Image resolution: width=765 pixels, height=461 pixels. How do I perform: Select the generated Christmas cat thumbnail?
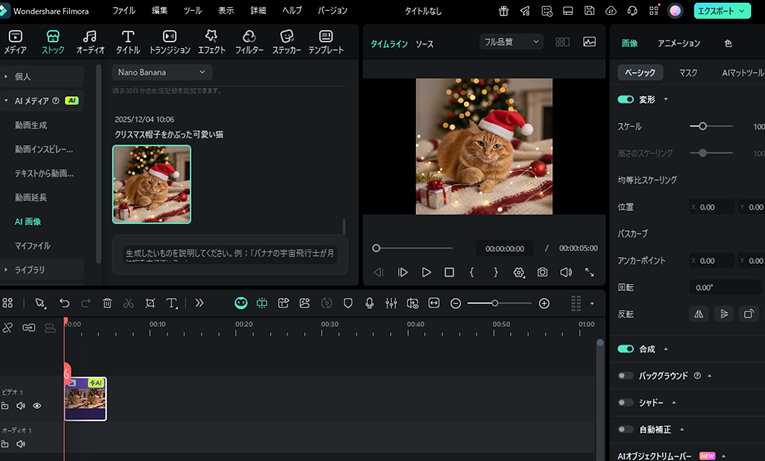(x=152, y=184)
